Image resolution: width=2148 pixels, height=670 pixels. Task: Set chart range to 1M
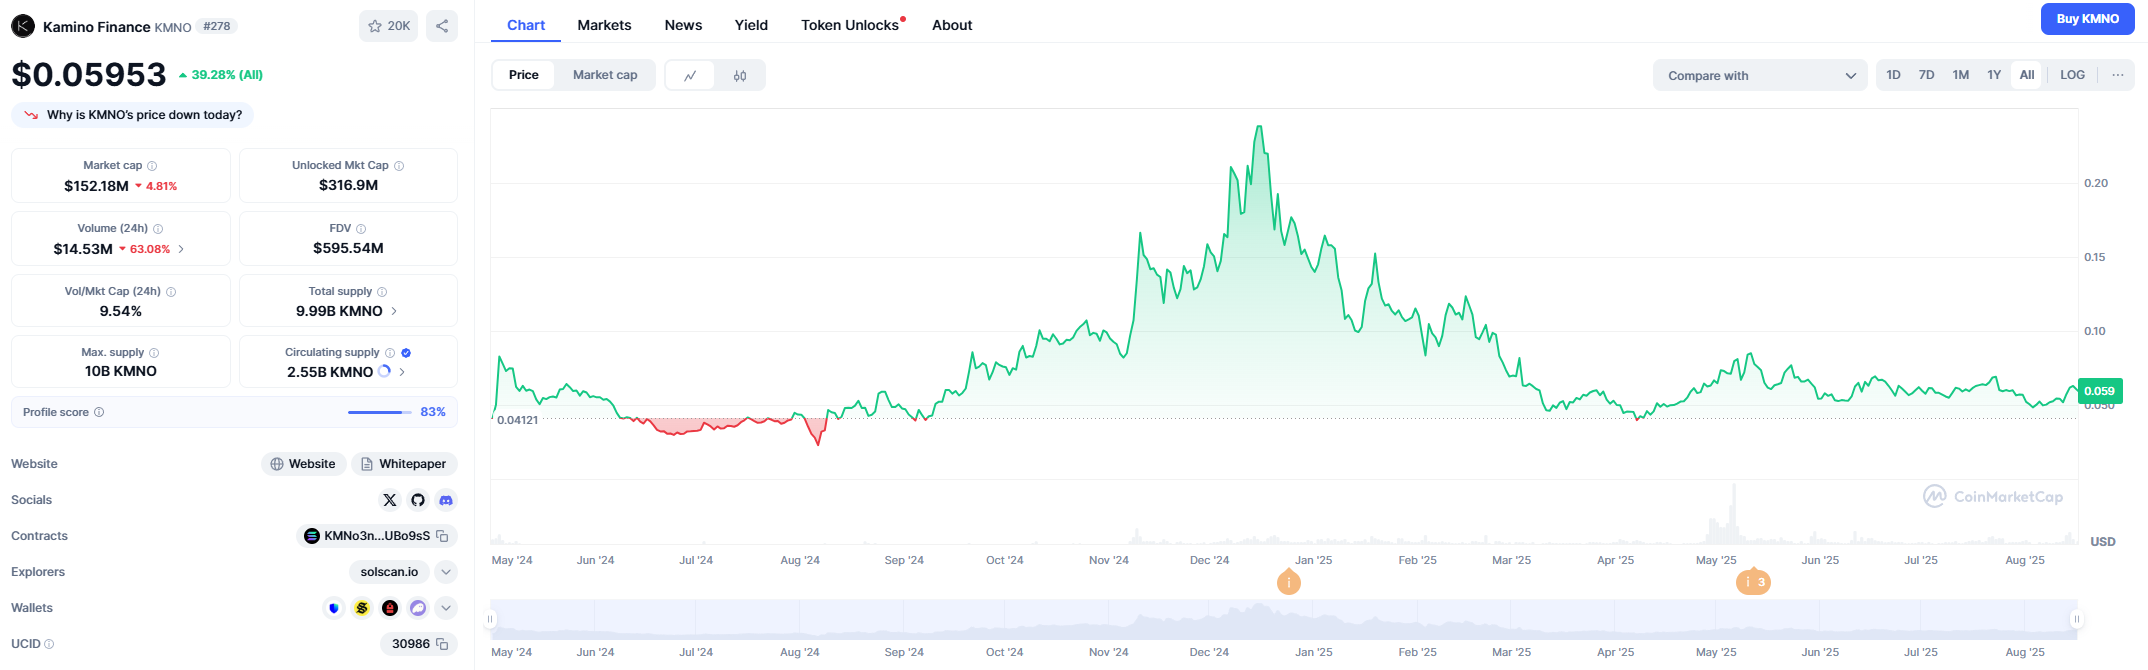tap(1961, 75)
